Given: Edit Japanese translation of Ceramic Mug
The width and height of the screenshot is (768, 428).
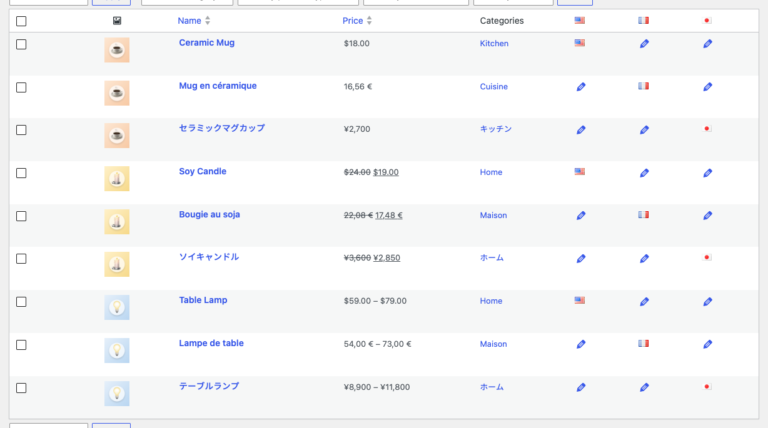Looking at the screenshot, I should pyautogui.click(x=707, y=44).
